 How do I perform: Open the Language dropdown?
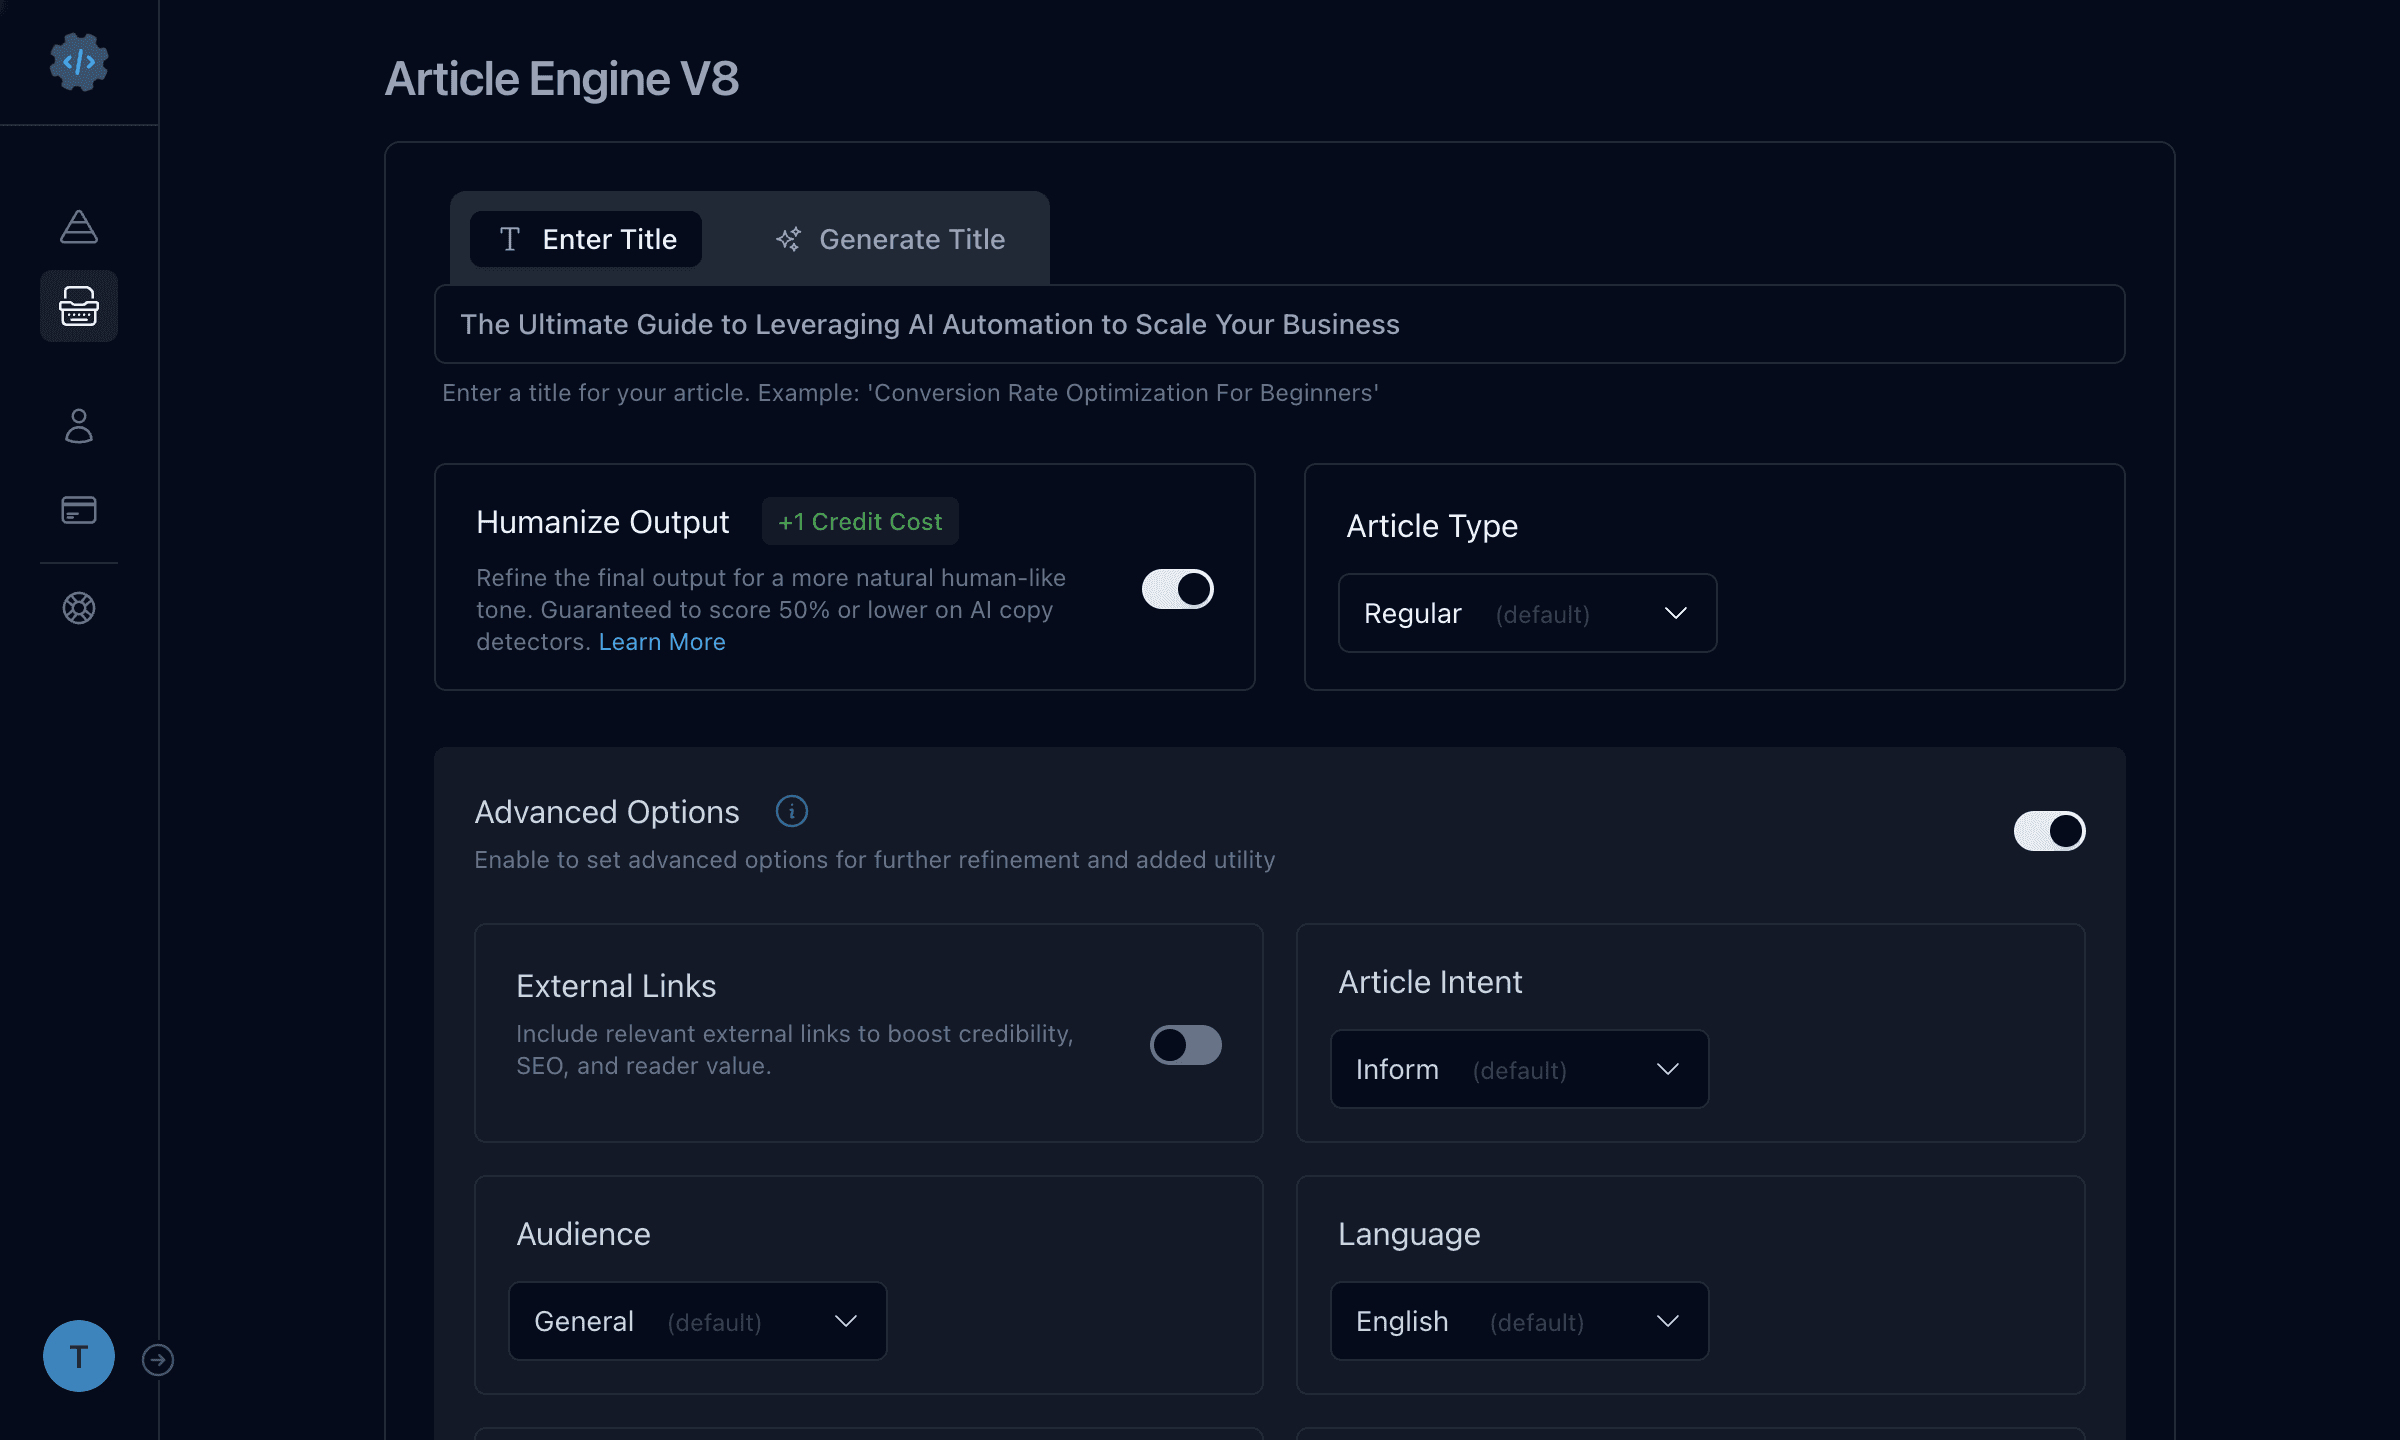pos(1519,1320)
